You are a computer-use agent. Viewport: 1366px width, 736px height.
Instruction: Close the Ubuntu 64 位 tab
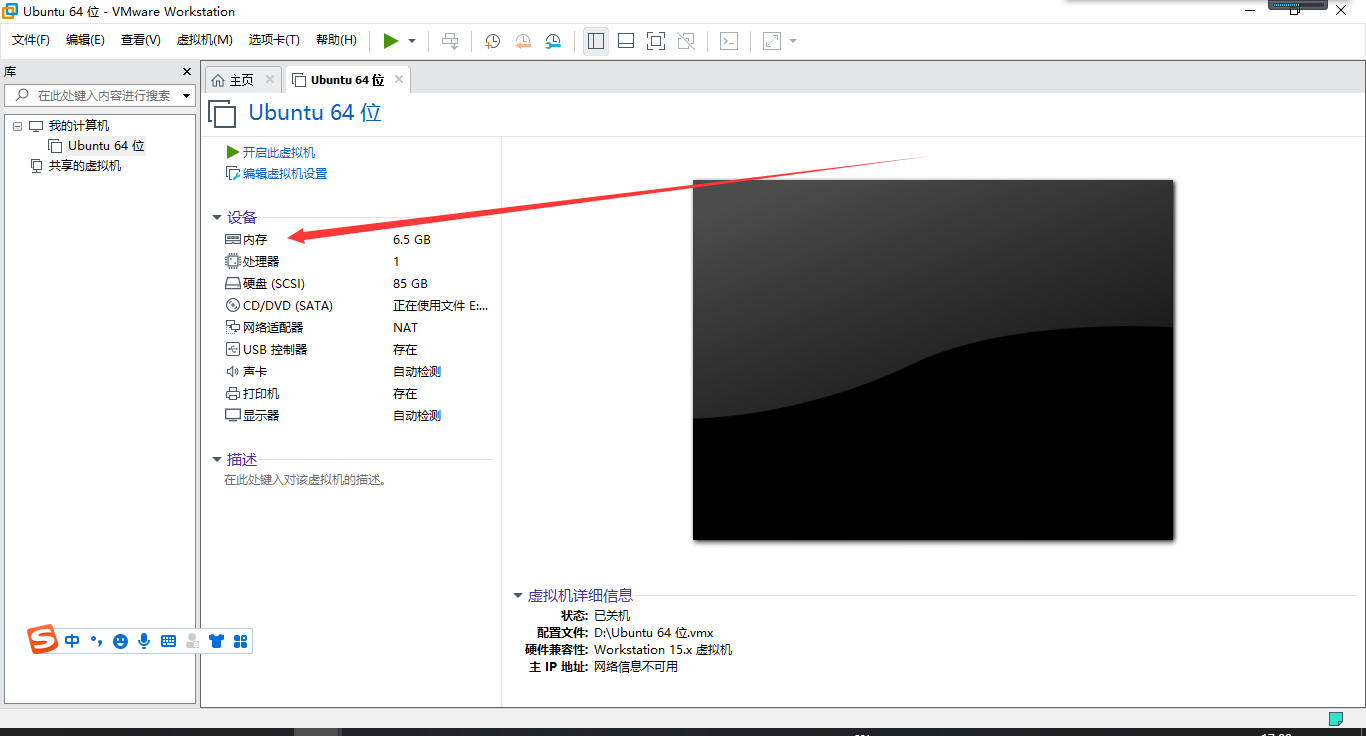pyautogui.click(x=399, y=79)
